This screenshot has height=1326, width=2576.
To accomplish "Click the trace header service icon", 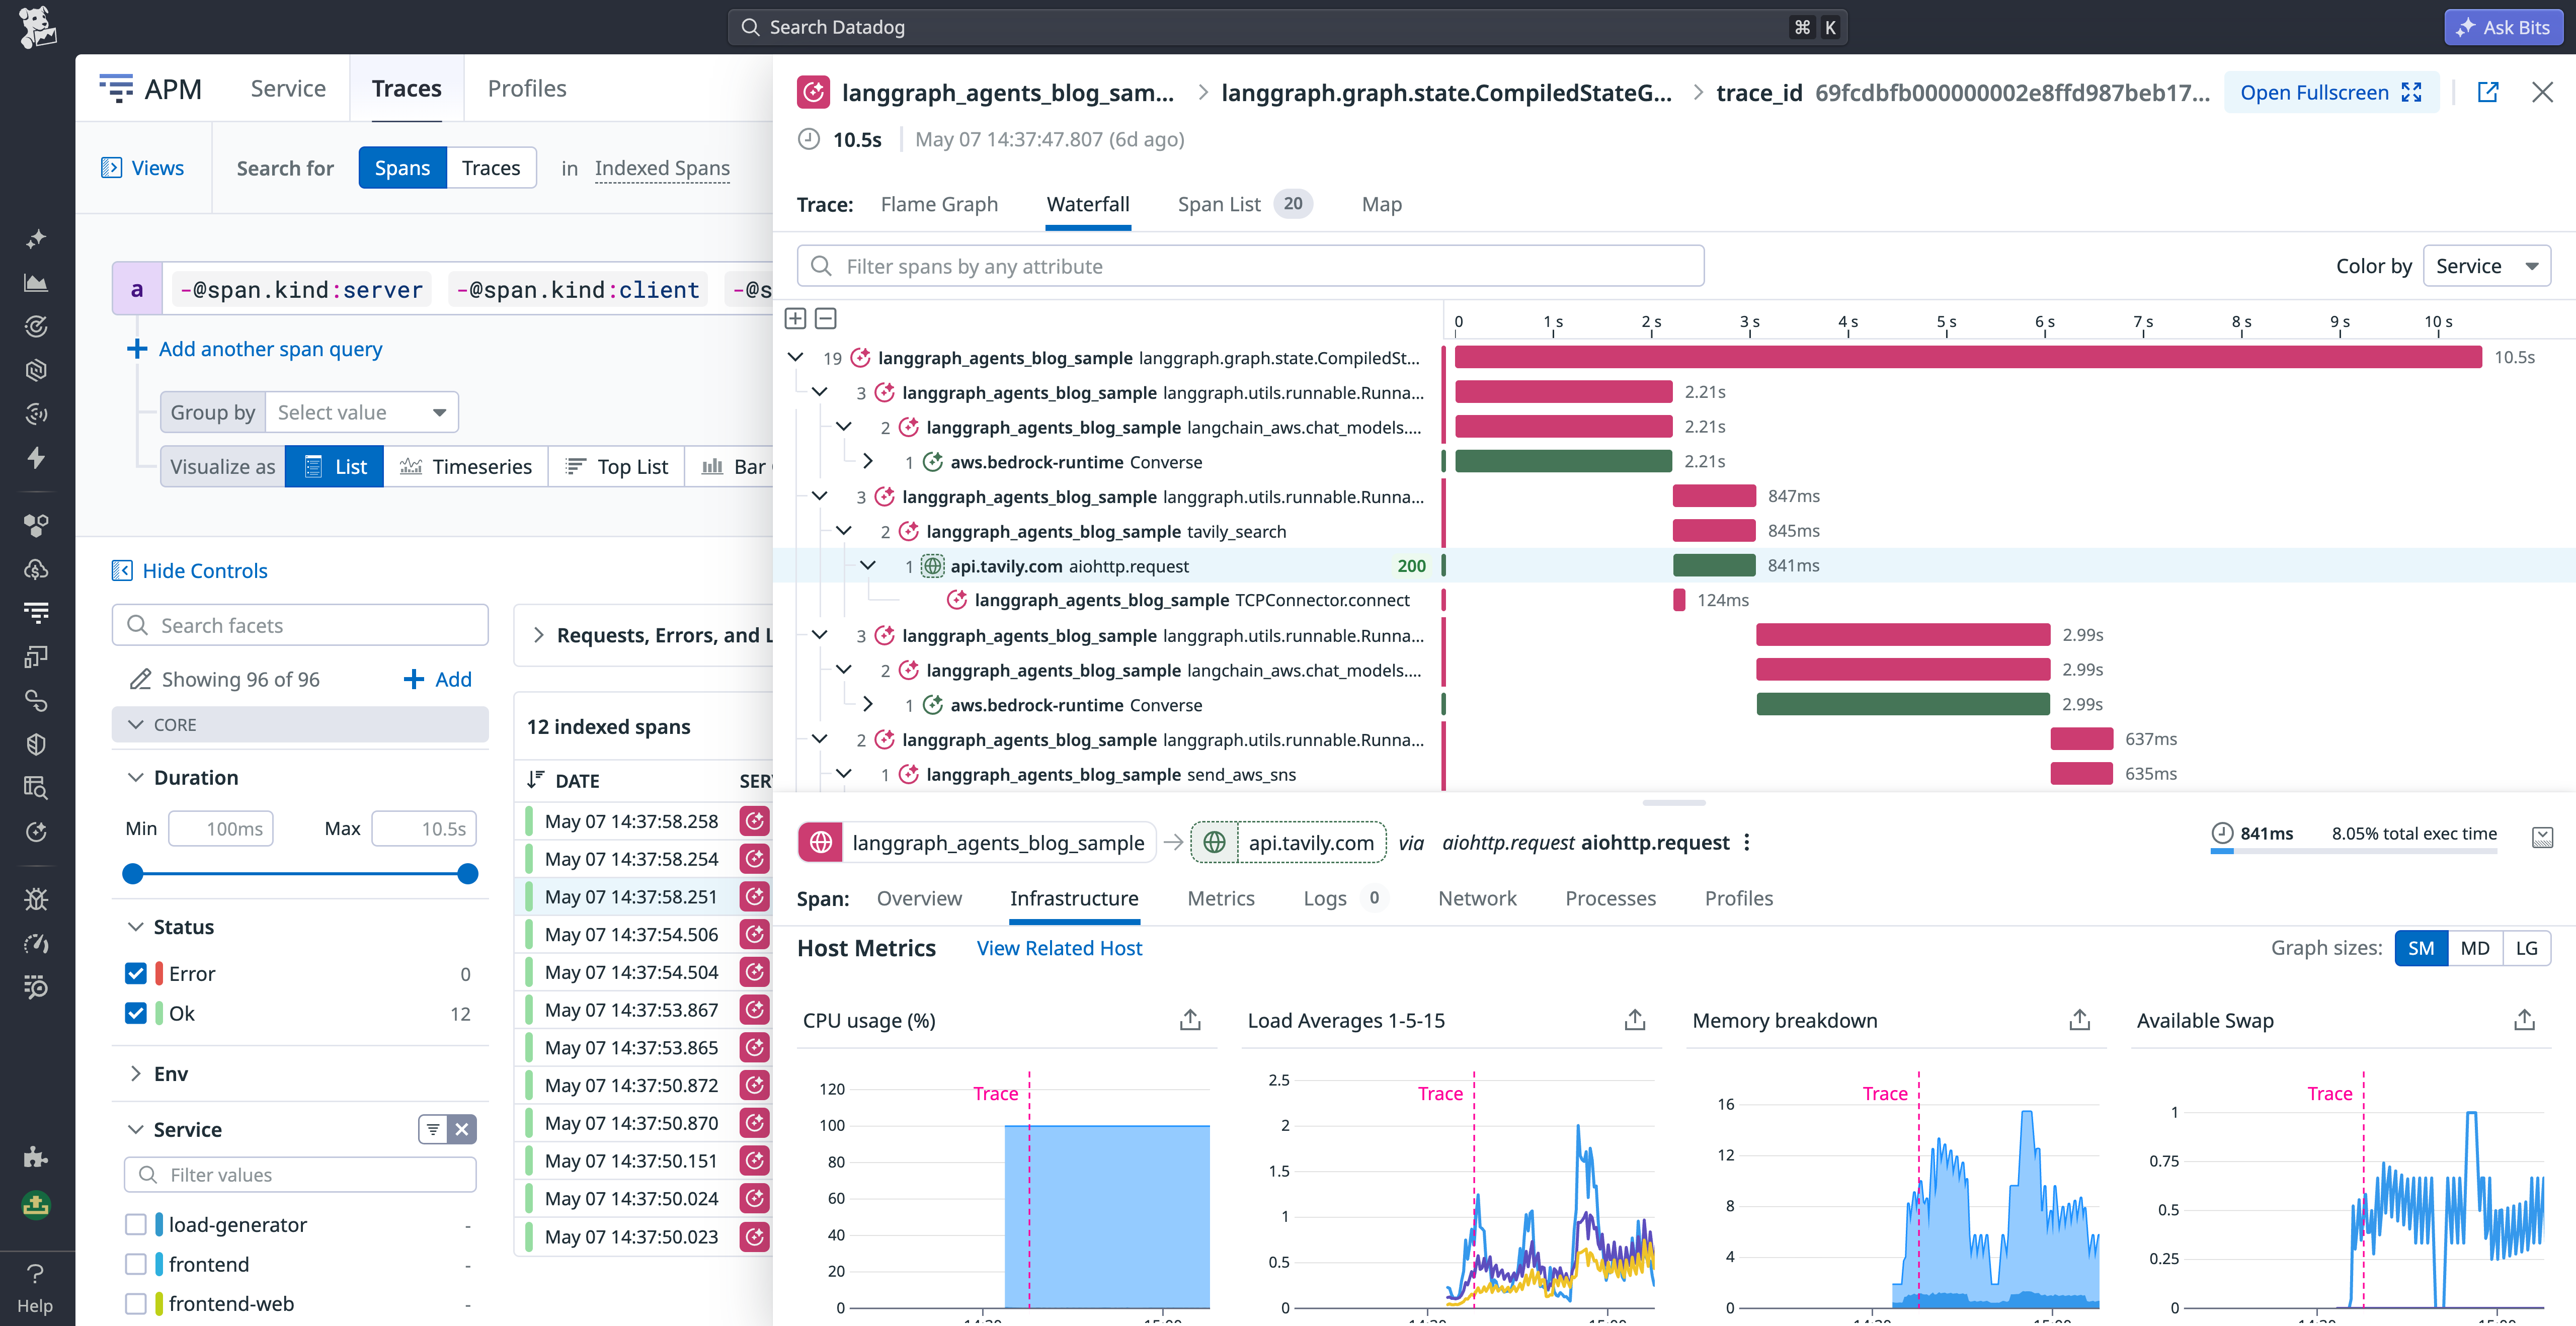I will 813,93.
